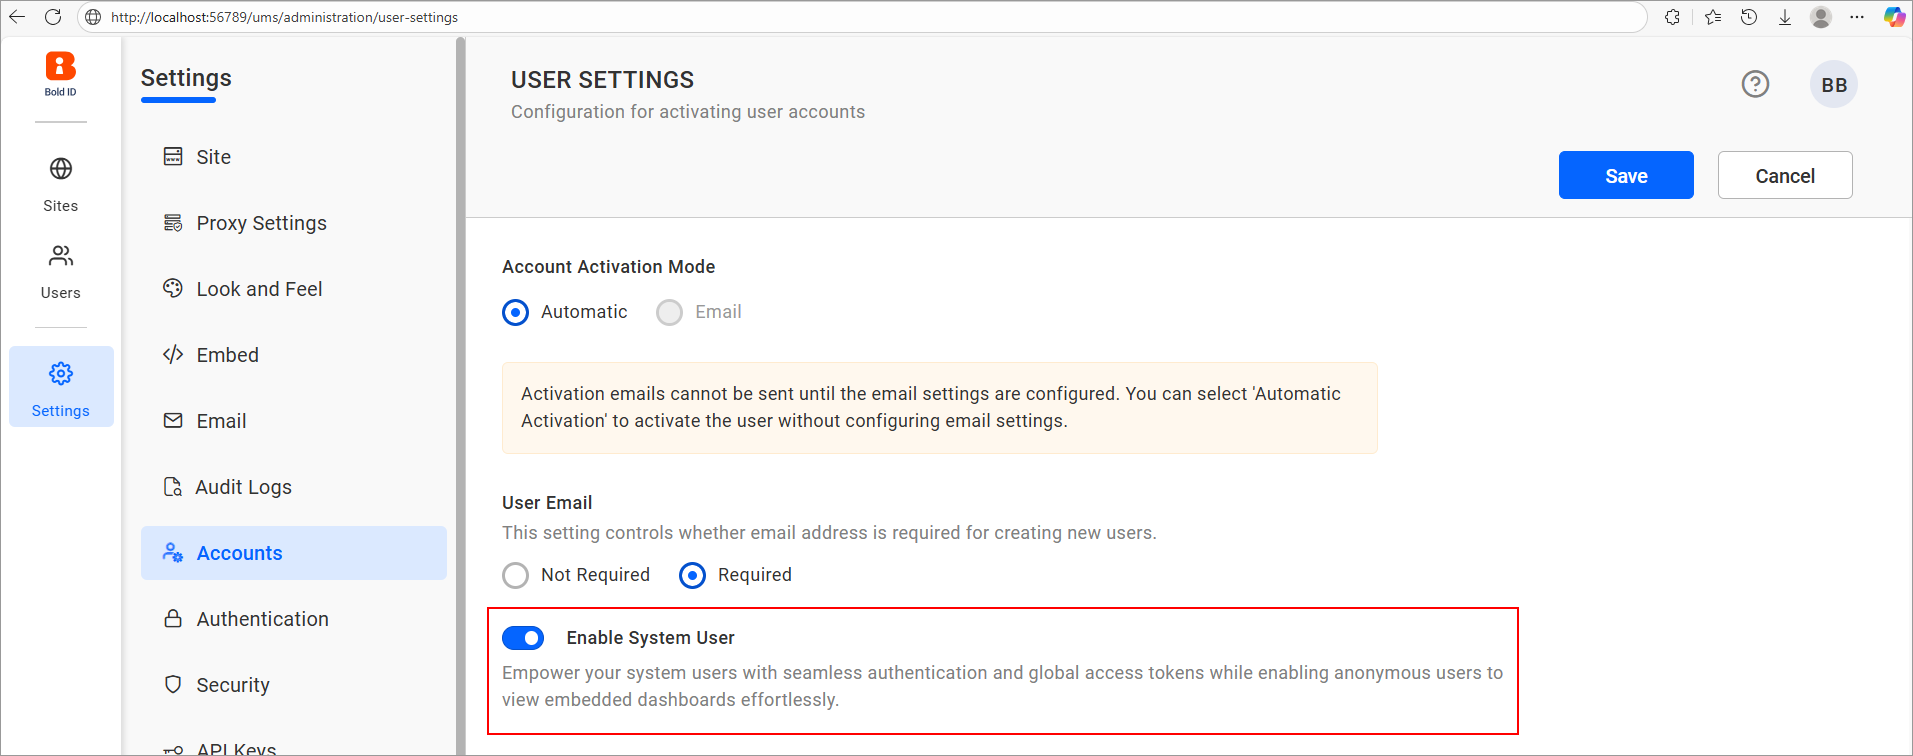Disable the Enable System User toggle
Viewport: 1913px width, 756px height.
(x=523, y=638)
